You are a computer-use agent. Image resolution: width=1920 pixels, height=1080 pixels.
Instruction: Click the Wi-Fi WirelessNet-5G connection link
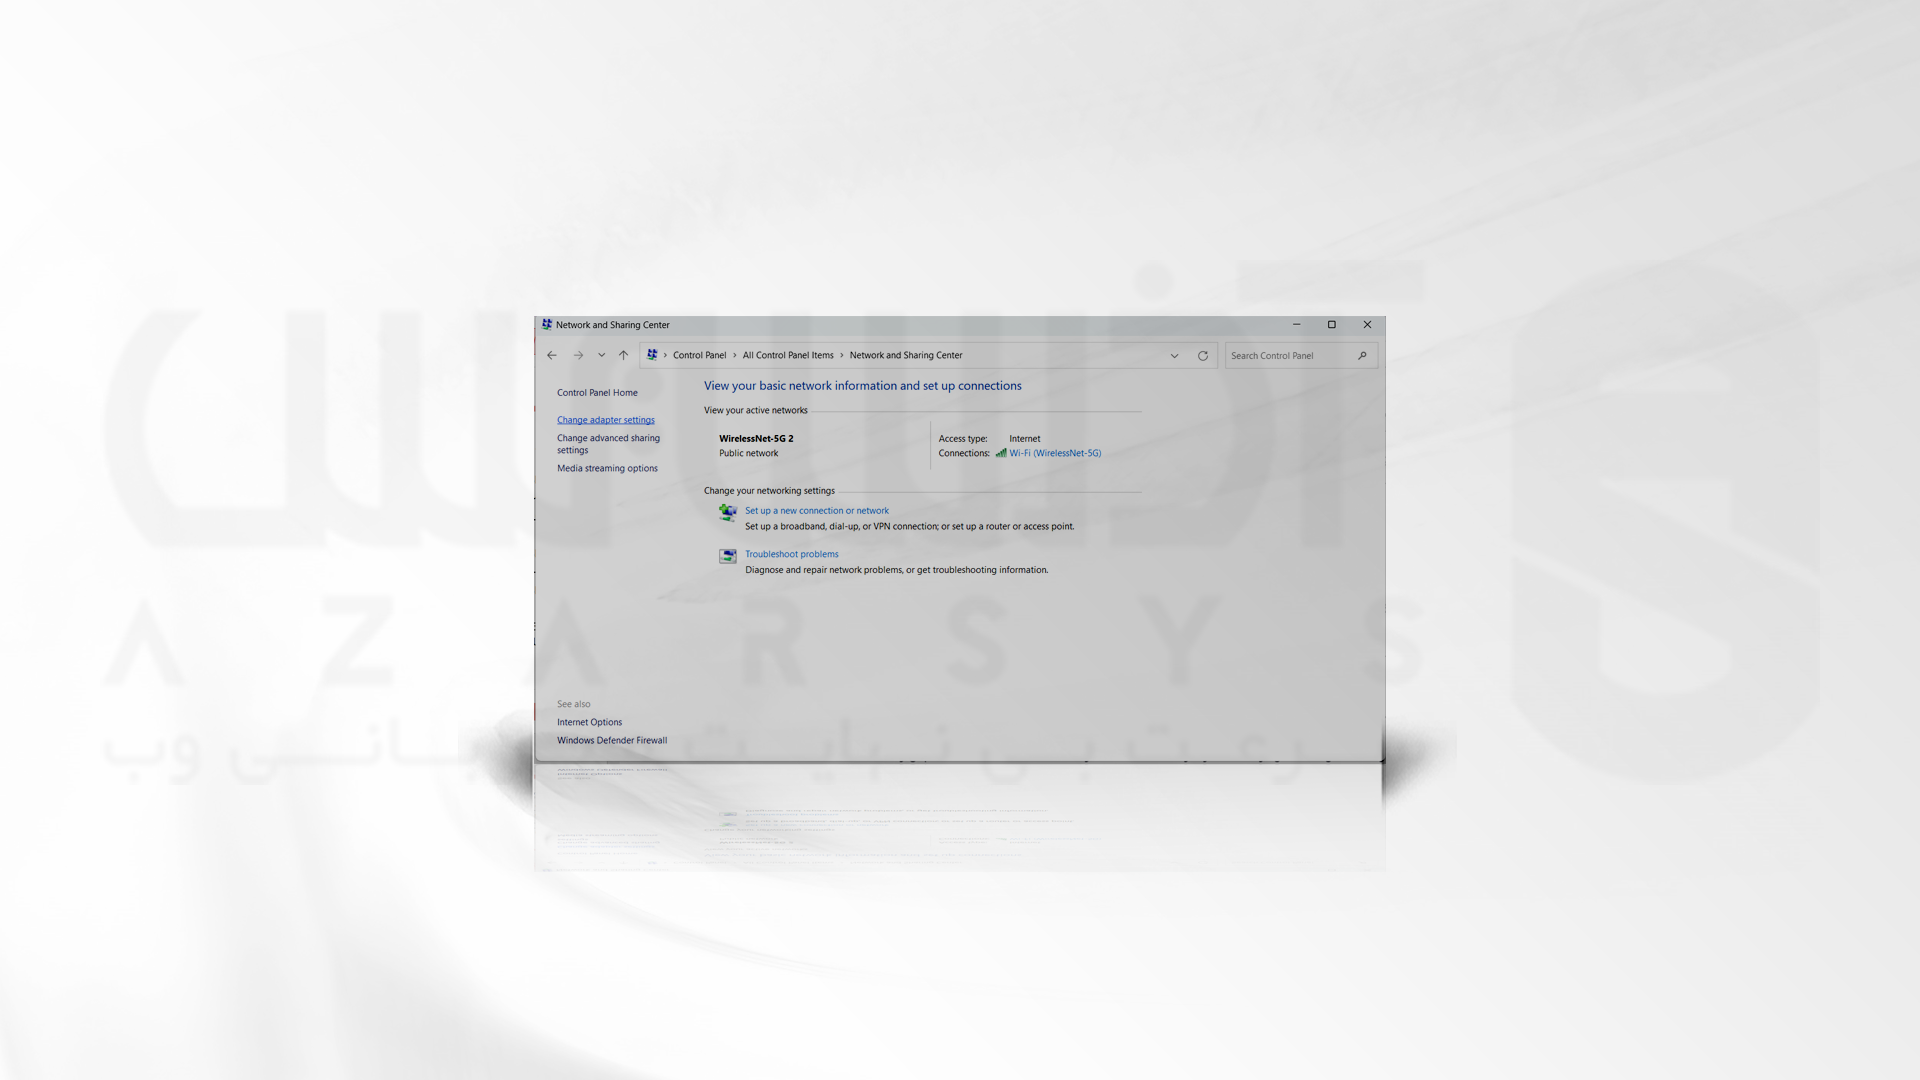click(x=1055, y=452)
